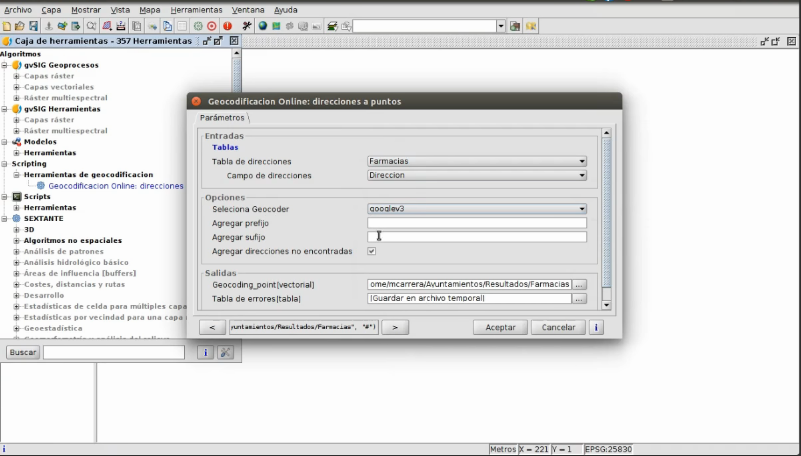The image size is (801, 456).
Task: Open the Herramientas menu
Action: coord(196,9)
